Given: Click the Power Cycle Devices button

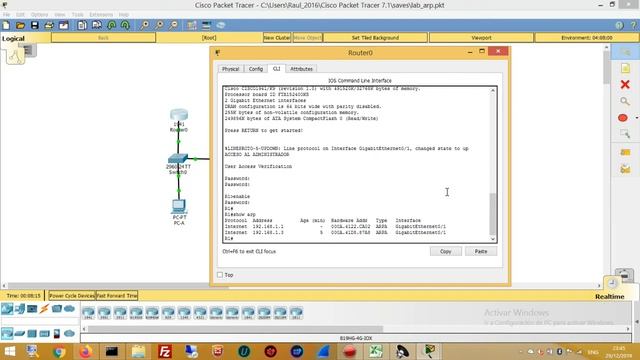Looking at the screenshot, I should 72,296.
